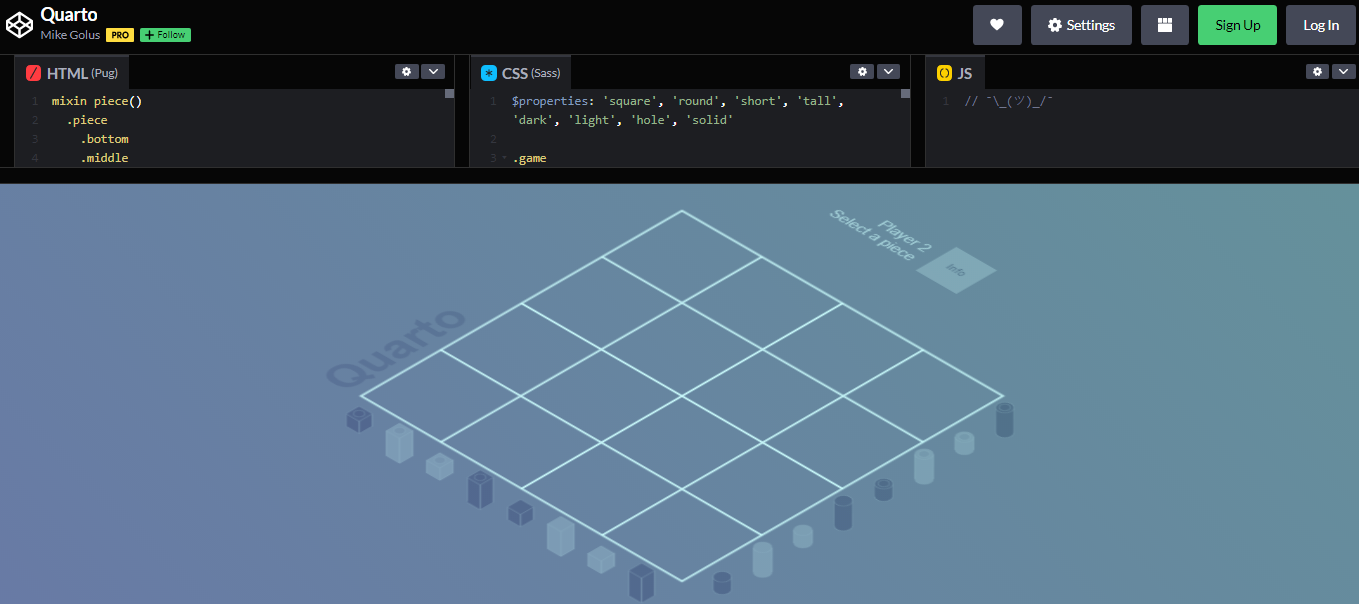Screen dimensions: 1359x604
Task: Click the red HTML icon on its tab
Action: coord(34,72)
